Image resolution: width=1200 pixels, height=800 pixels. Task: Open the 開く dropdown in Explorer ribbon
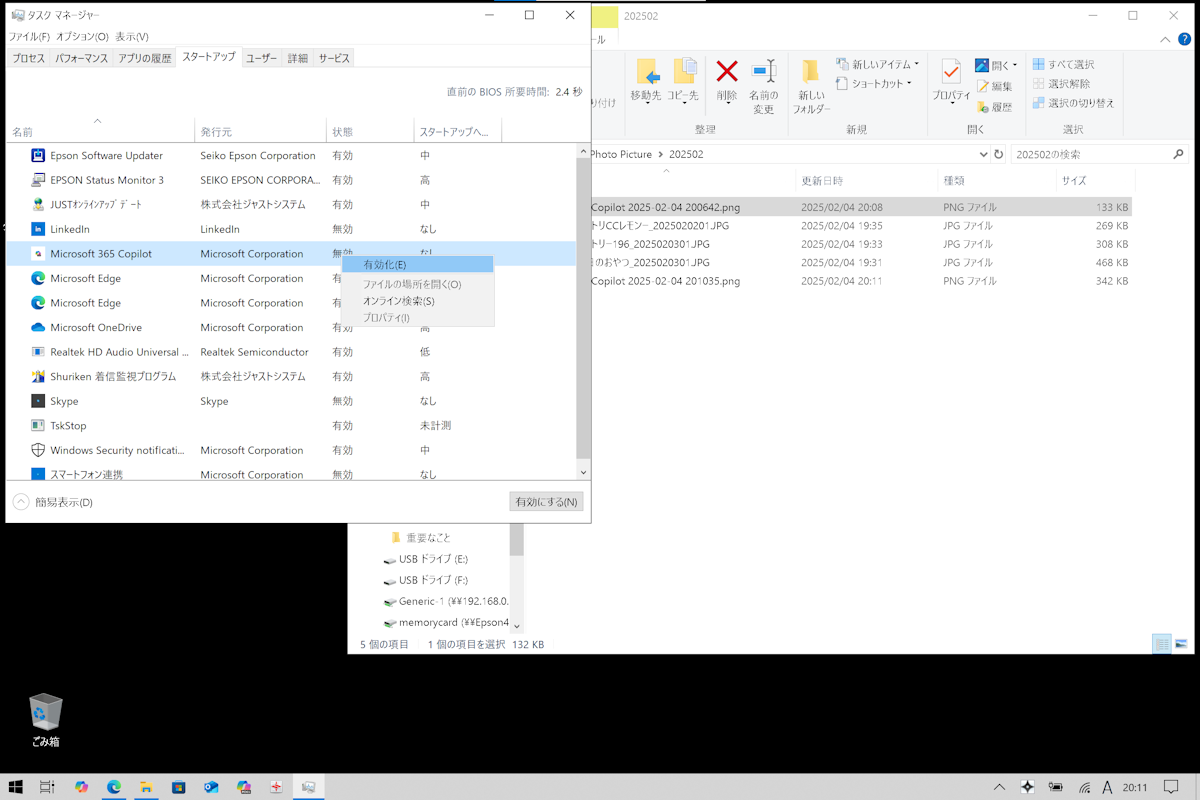click(x=997, y=65)
